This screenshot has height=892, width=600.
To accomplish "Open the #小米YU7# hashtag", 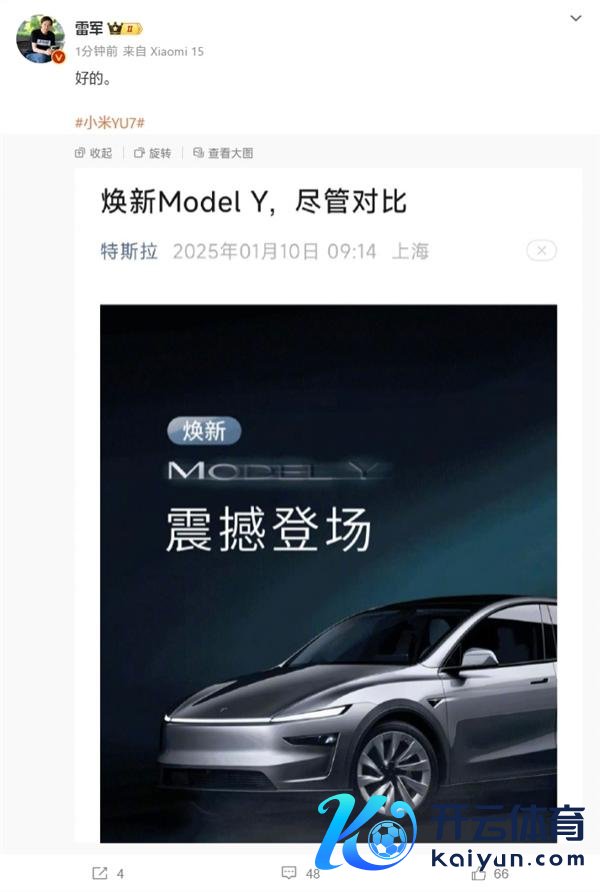I will (x=110, y=122).
